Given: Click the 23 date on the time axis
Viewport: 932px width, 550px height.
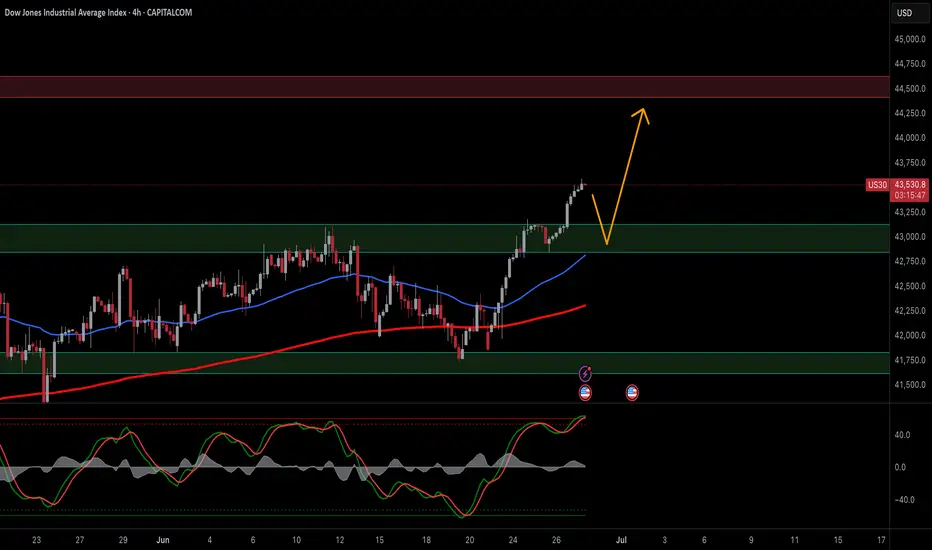Looking at the screenshot, I should pos(37,540).
